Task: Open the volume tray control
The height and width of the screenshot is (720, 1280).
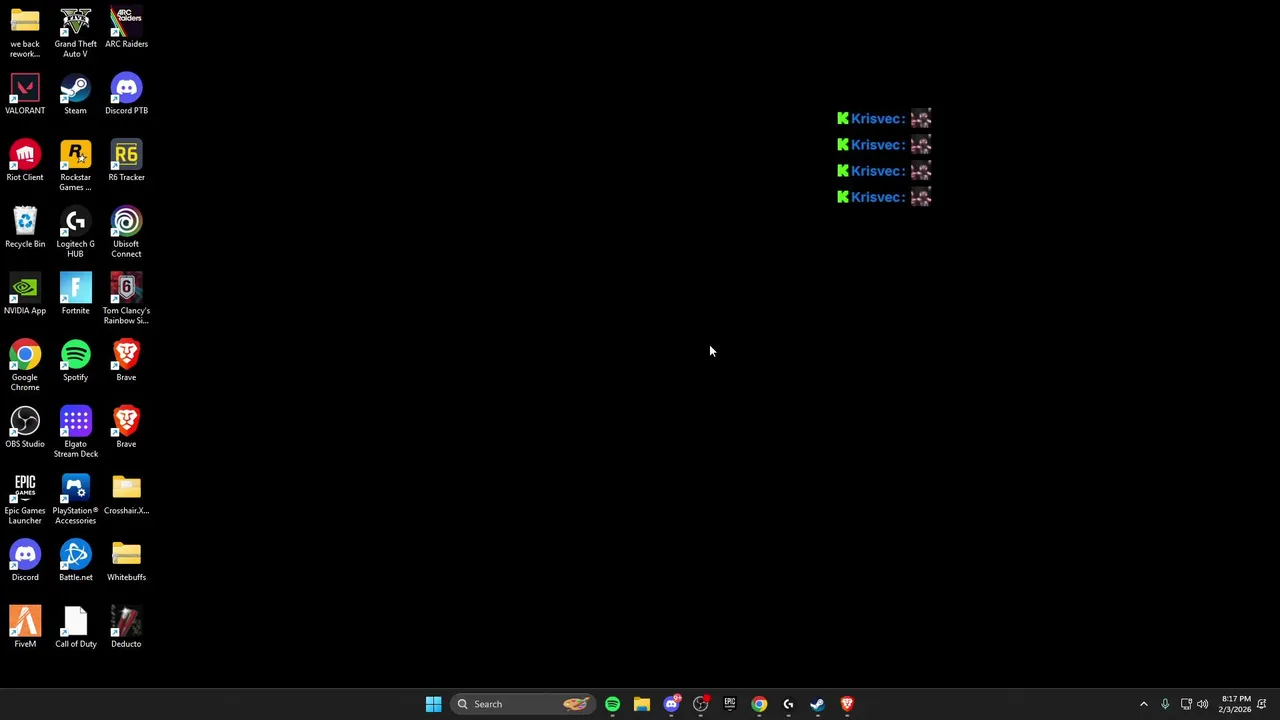Action: [1202, 704]
